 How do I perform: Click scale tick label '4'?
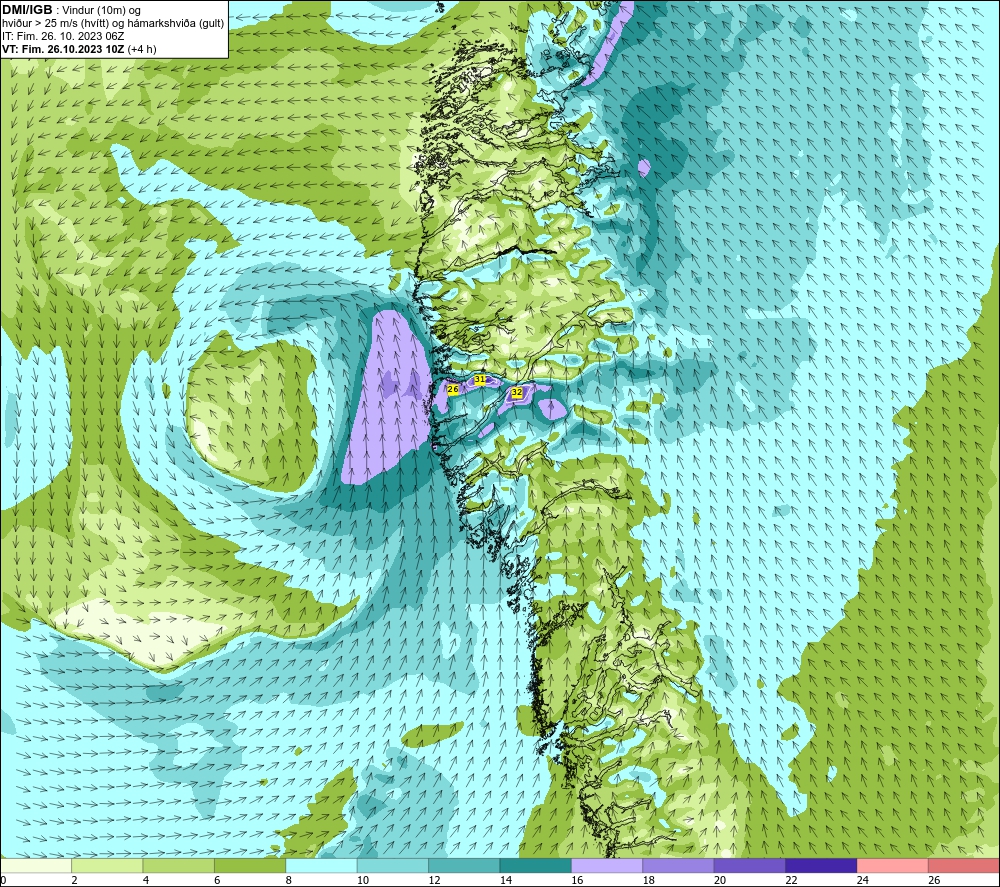click(x=146, y=880)
